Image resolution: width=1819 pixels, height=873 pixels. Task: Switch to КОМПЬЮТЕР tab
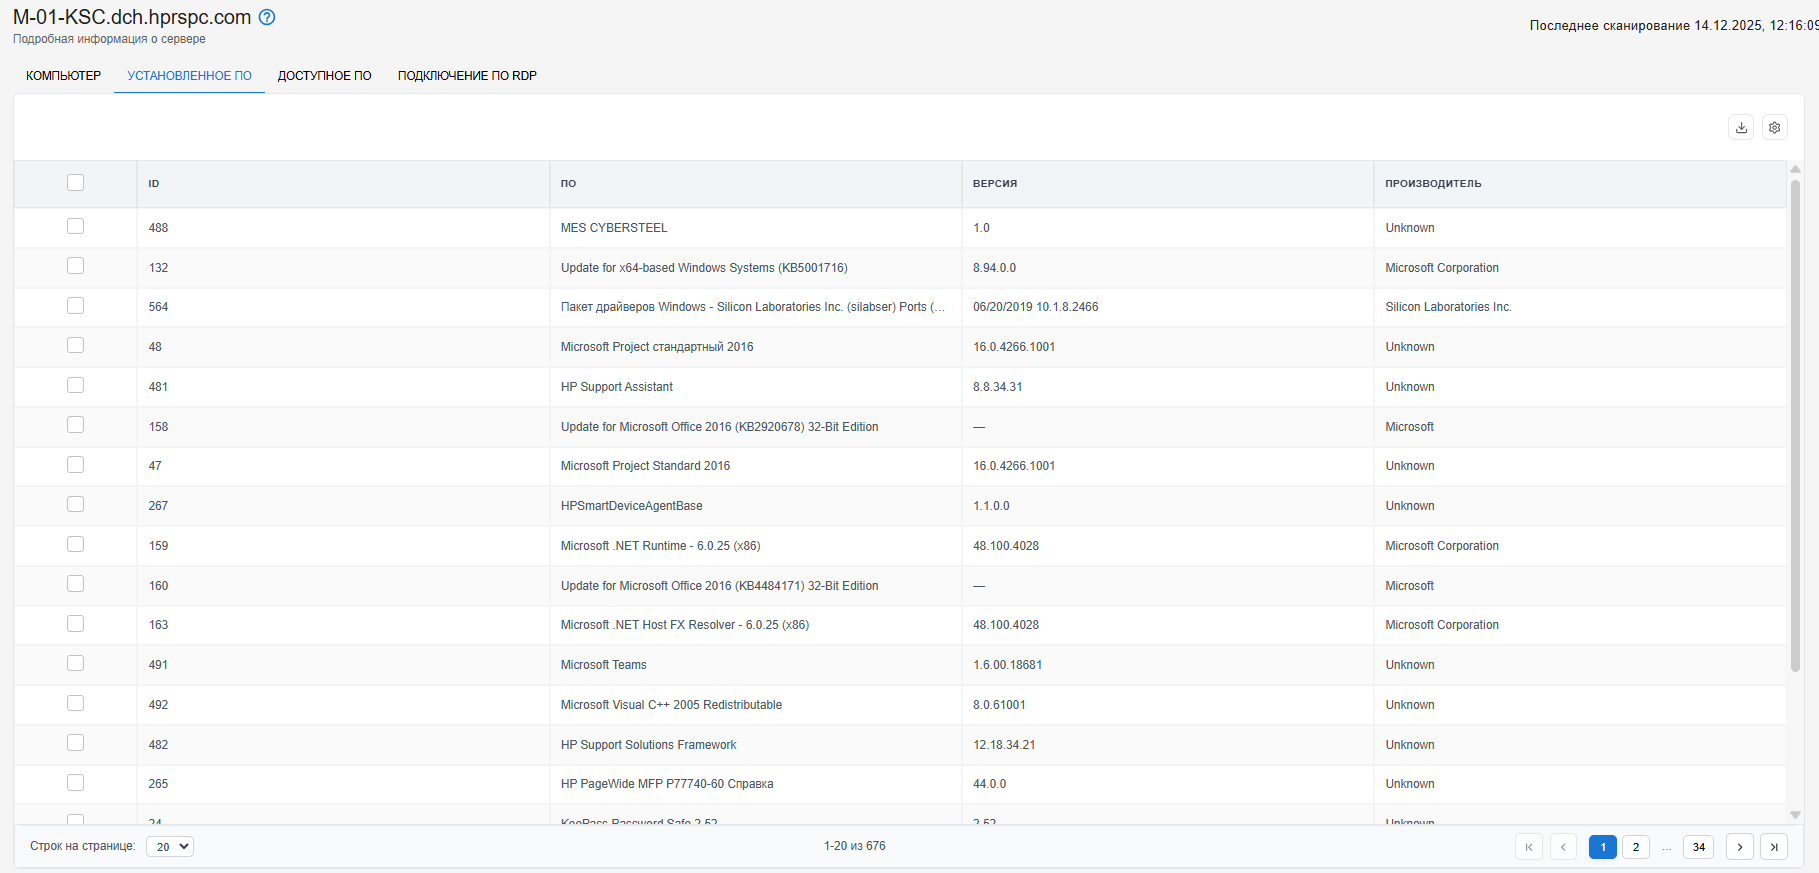pyautogui.click(x=64, y=76)
